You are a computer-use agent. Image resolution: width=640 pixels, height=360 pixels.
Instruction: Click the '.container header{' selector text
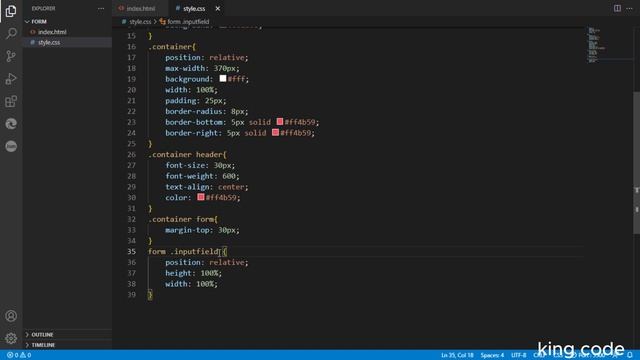(187, 154)
